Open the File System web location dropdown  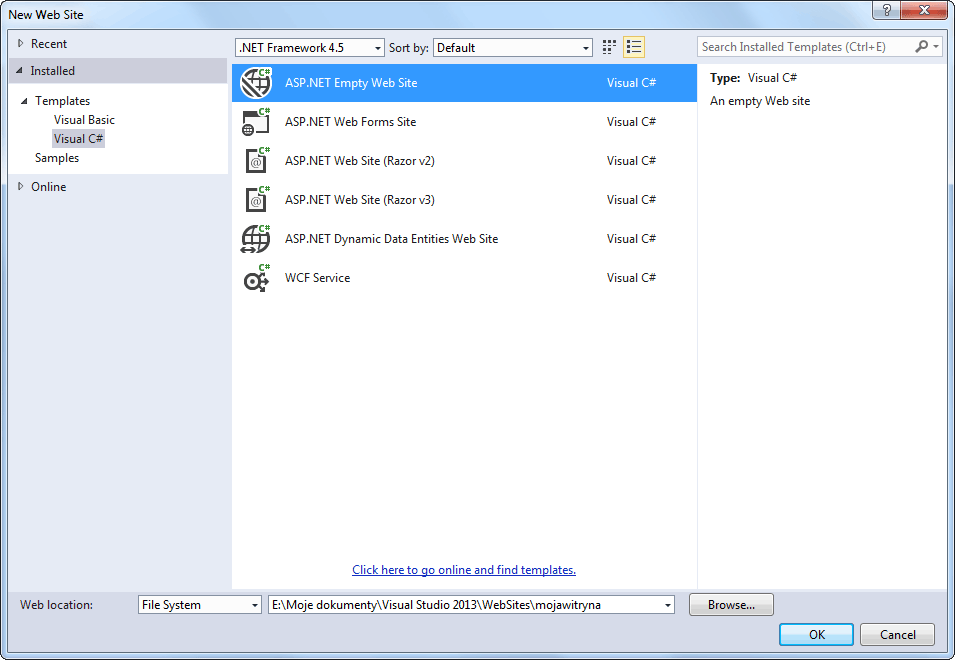199,605
